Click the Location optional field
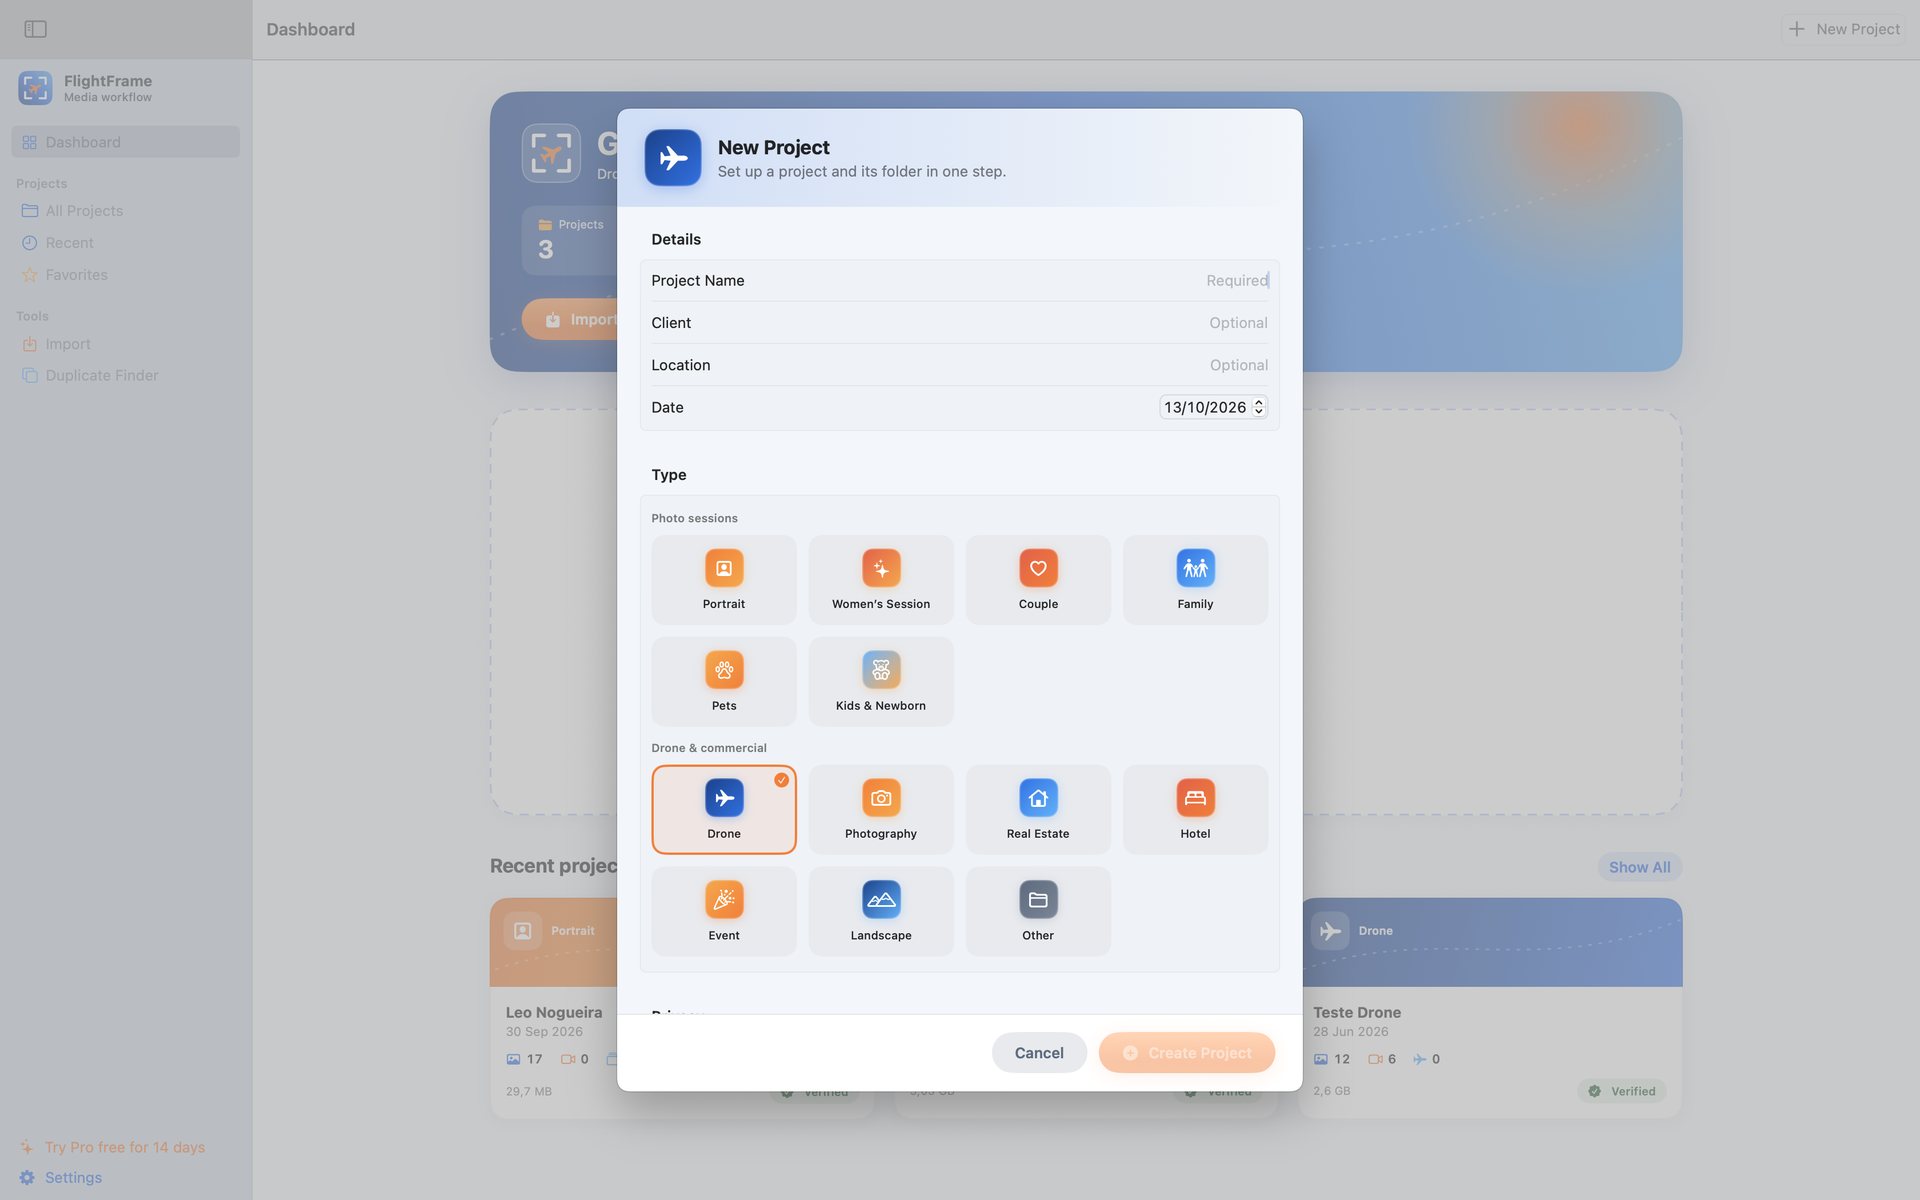This screenshot has height=1200, width=1920. [959, 365]
